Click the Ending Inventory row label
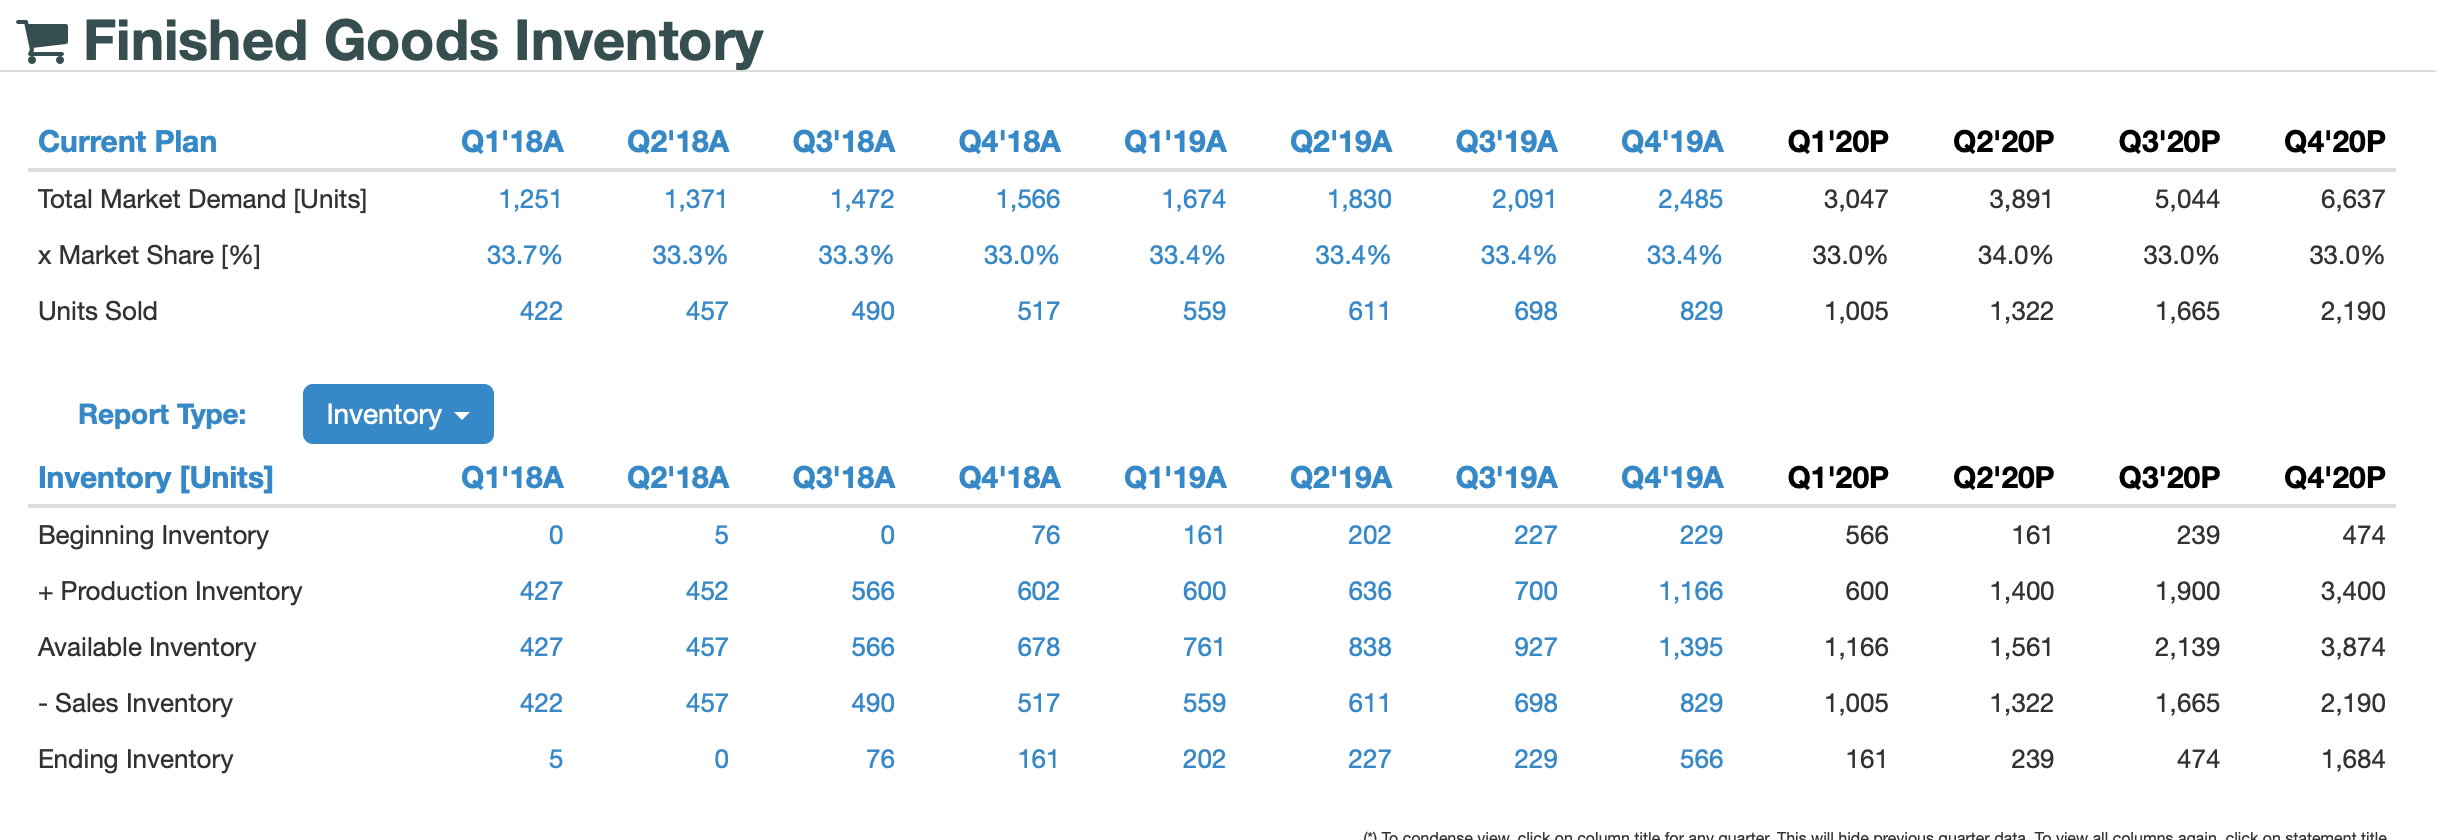The height and width of the screenshot is (840, 2456). pyautogui.click(x=136, y=759)
